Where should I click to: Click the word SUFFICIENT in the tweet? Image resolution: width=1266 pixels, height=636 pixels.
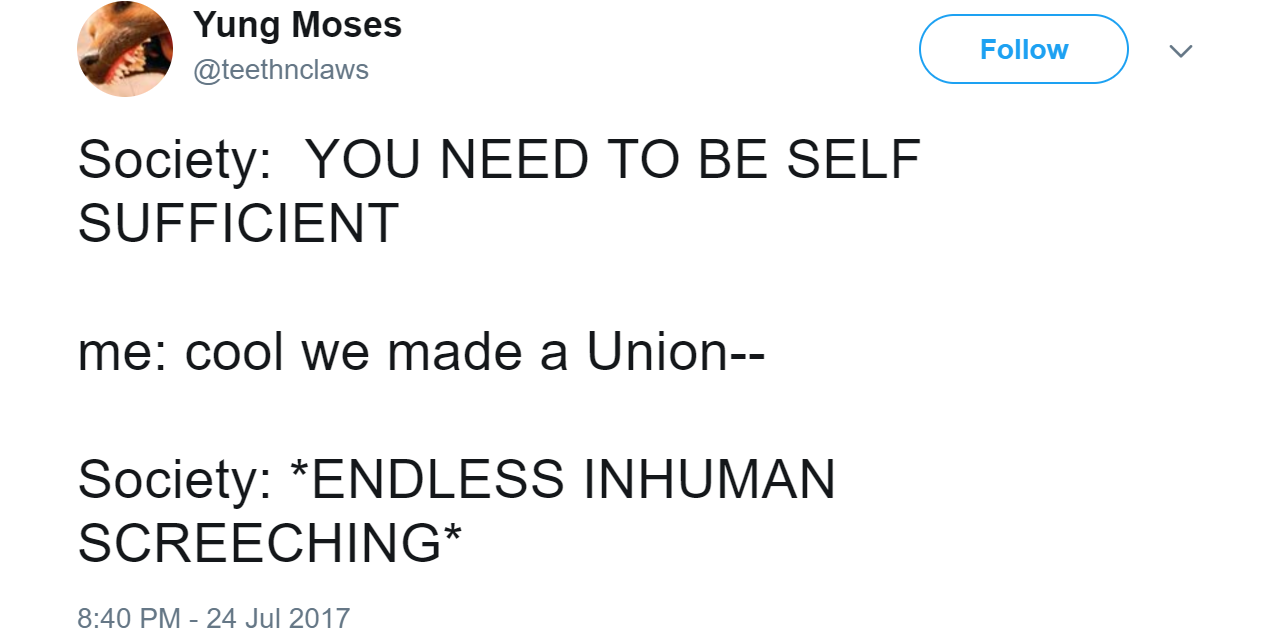238,223
